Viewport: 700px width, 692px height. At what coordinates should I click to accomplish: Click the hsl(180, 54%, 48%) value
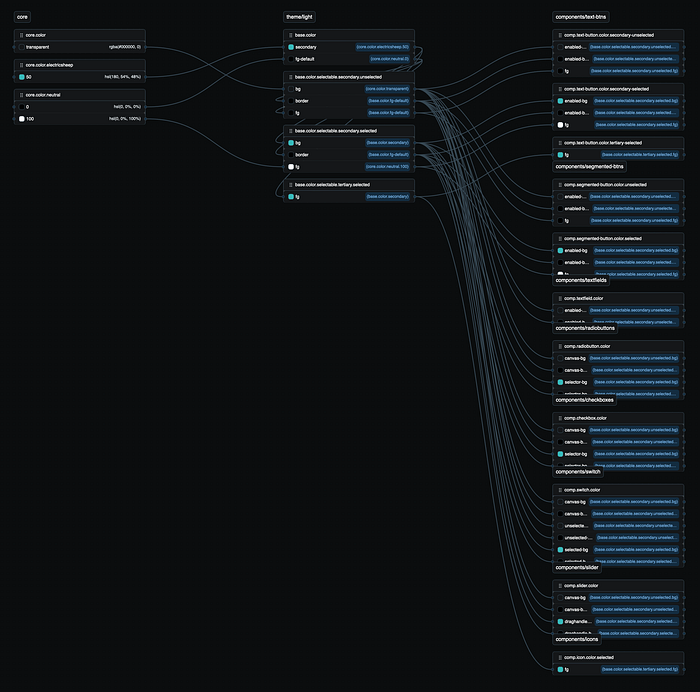[123, 77]
